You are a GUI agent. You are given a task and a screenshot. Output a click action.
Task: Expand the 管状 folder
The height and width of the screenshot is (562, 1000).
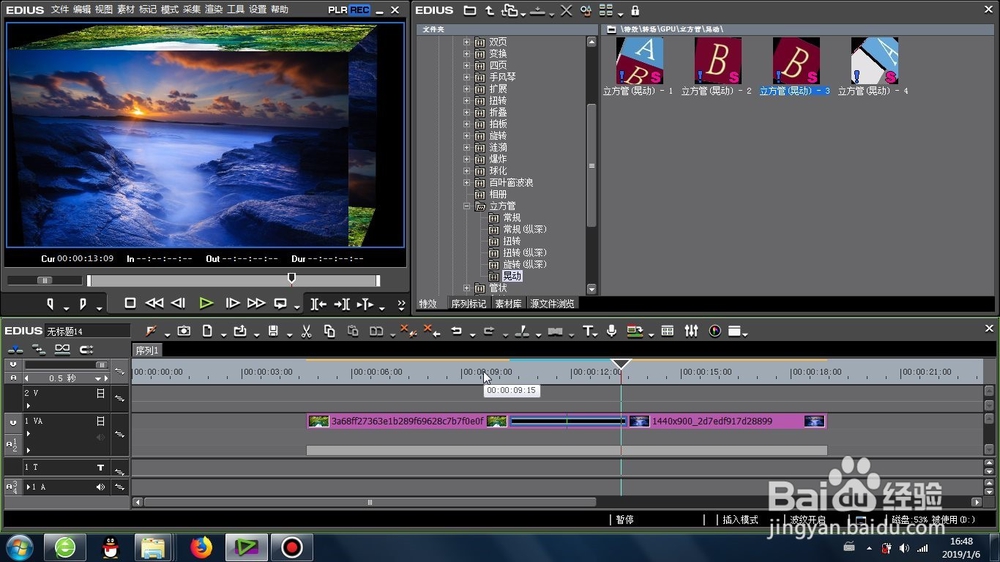[466, 288]
